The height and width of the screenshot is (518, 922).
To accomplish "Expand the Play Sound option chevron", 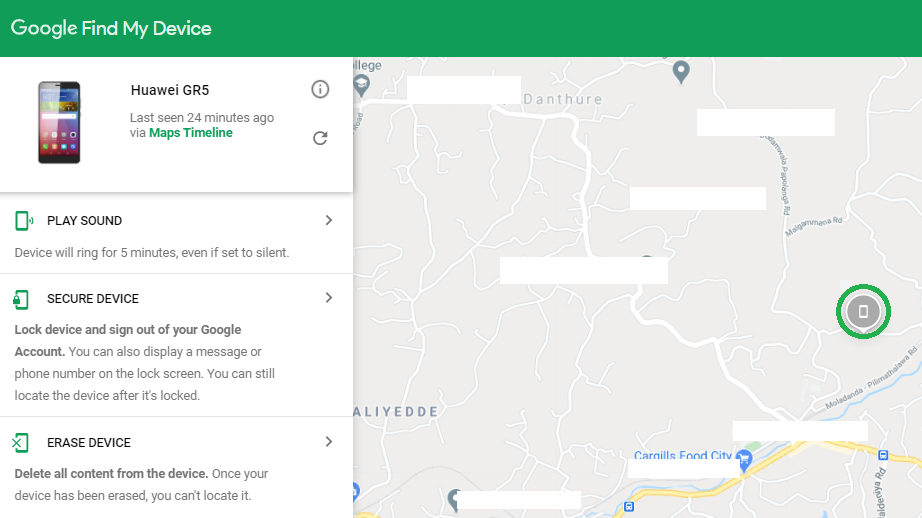I will (x=329, y=220).
